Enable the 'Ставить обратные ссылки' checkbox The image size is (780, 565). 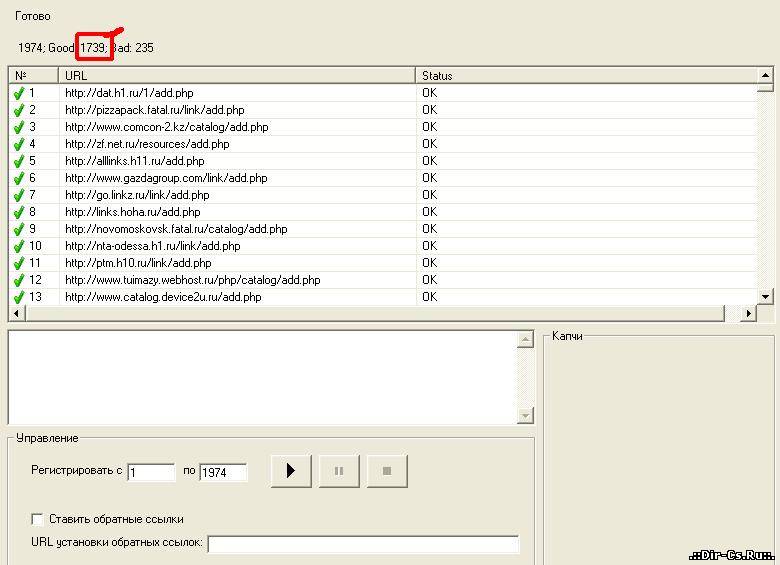(x=38, y=519)
